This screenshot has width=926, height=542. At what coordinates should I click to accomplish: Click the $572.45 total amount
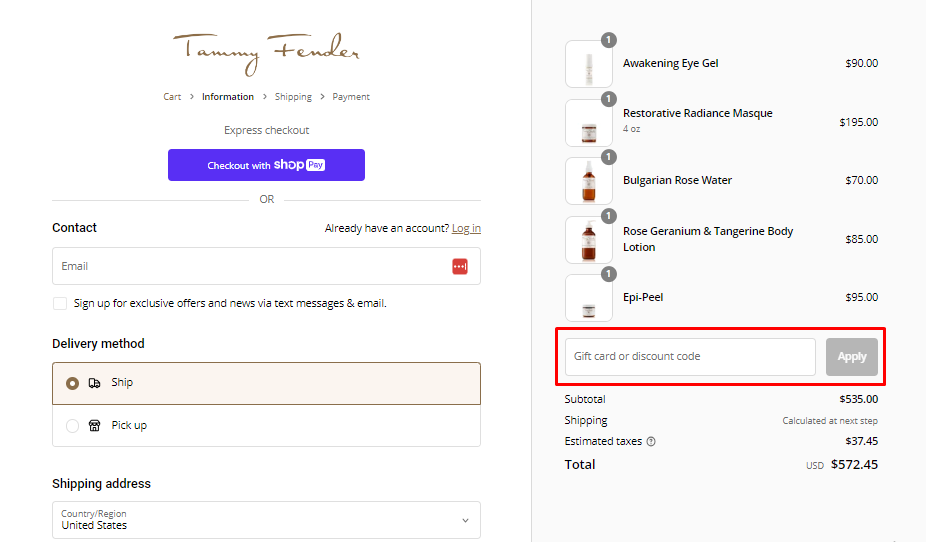click(854, 465)
